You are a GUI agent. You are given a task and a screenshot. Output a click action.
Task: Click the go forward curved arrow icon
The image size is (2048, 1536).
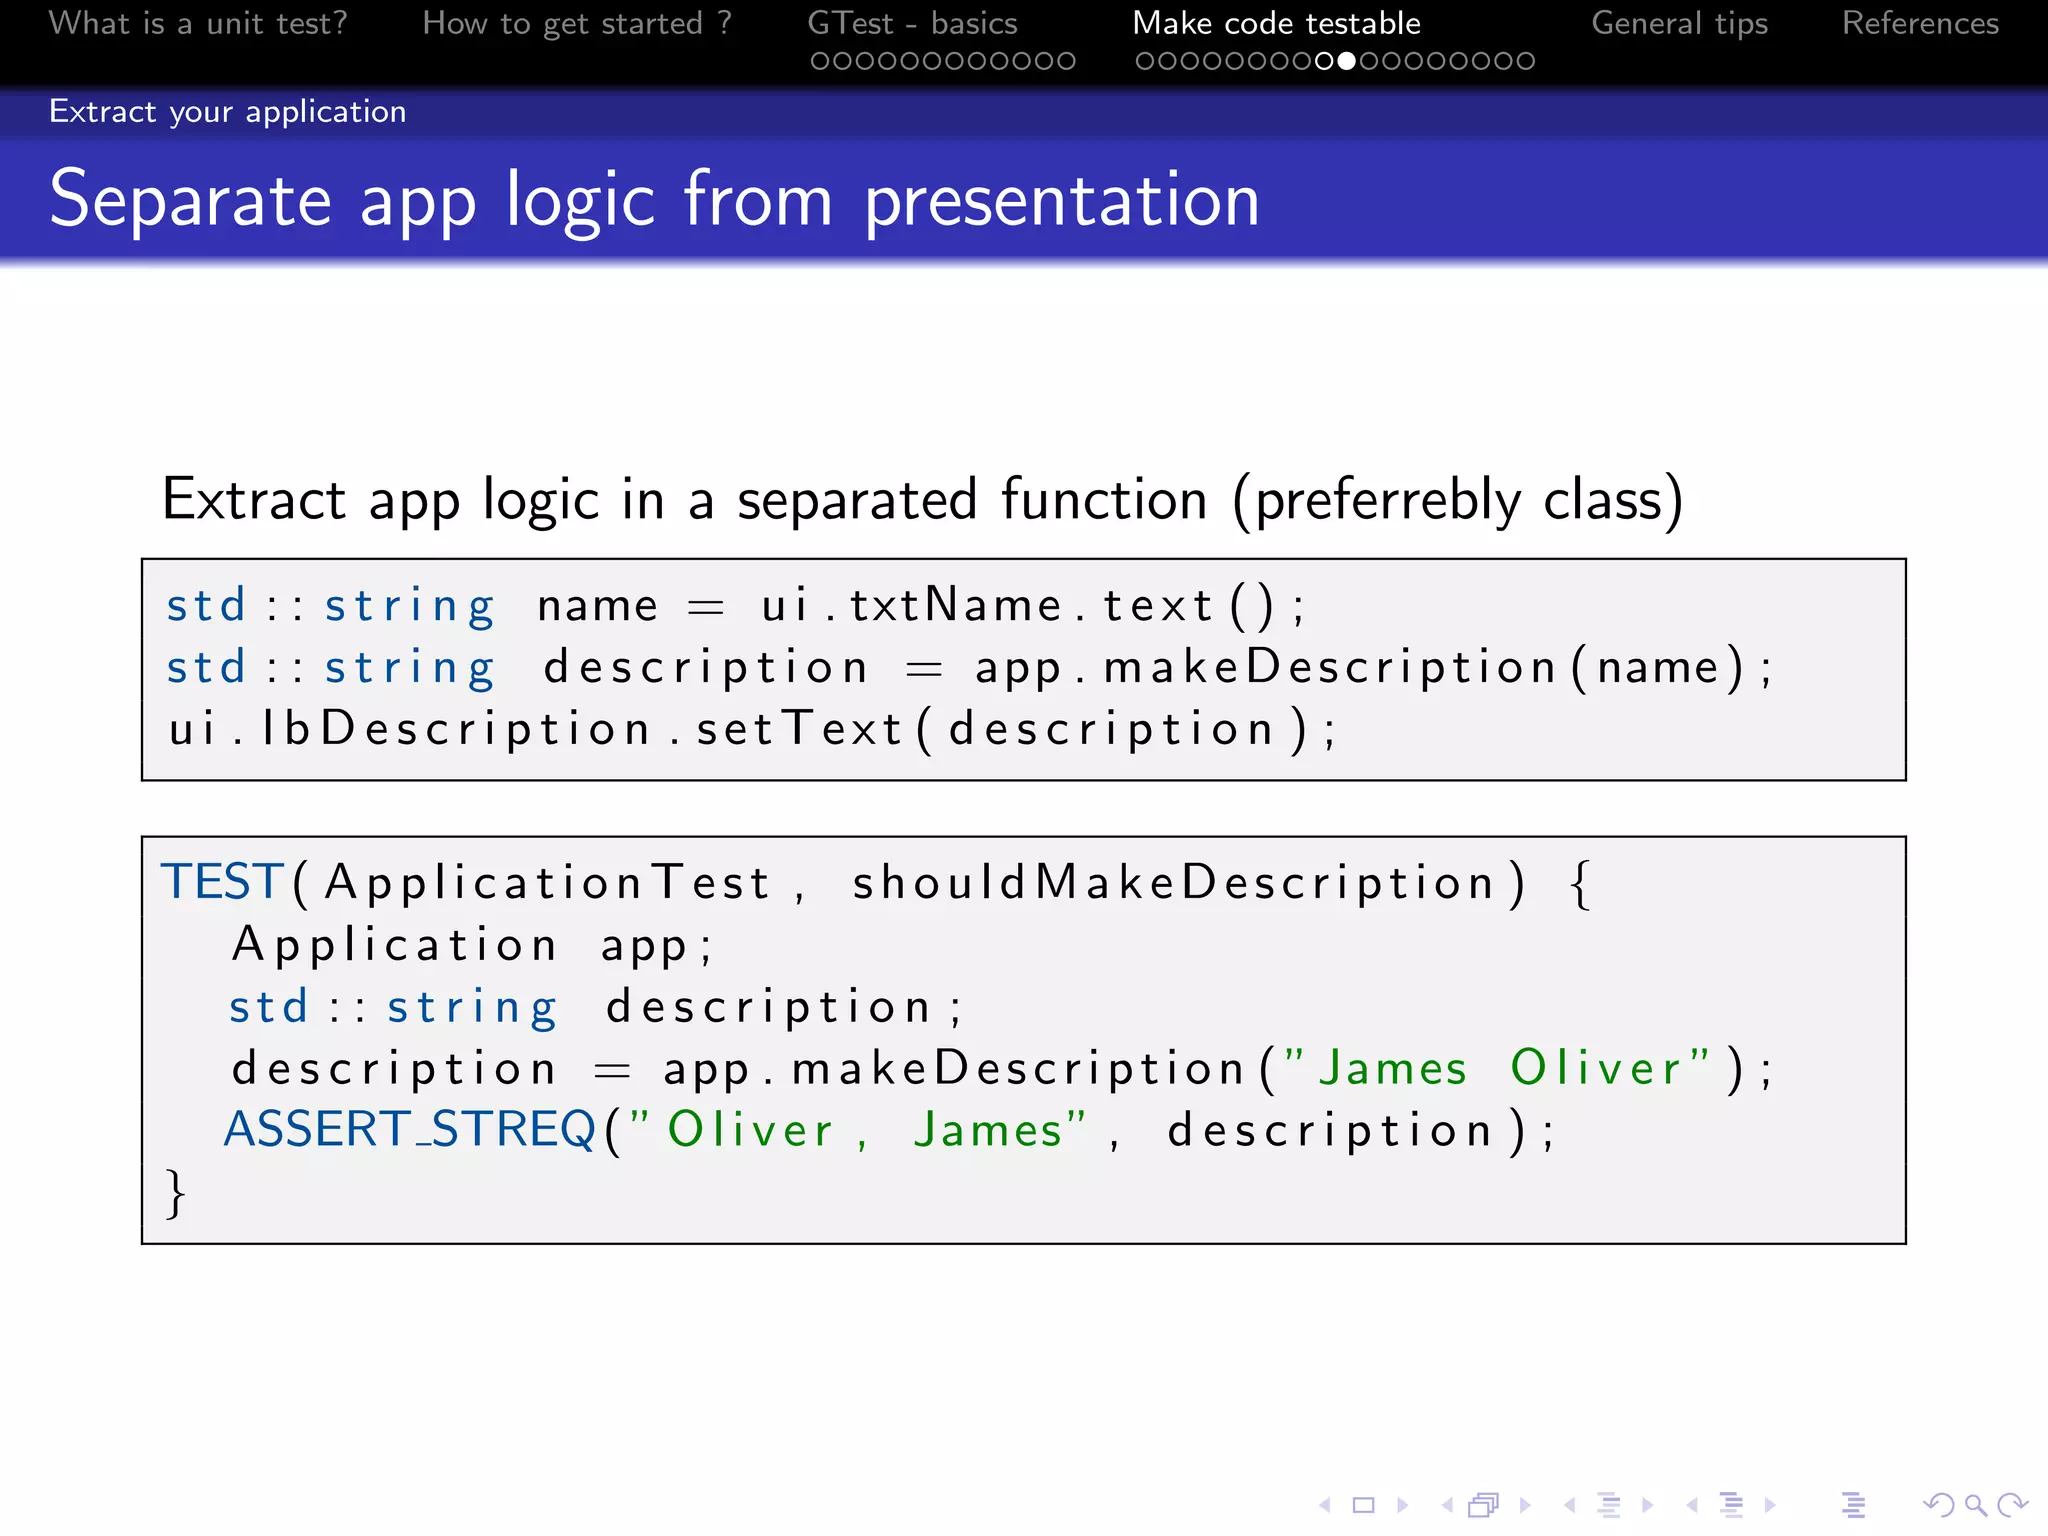pos(2012,1505)
